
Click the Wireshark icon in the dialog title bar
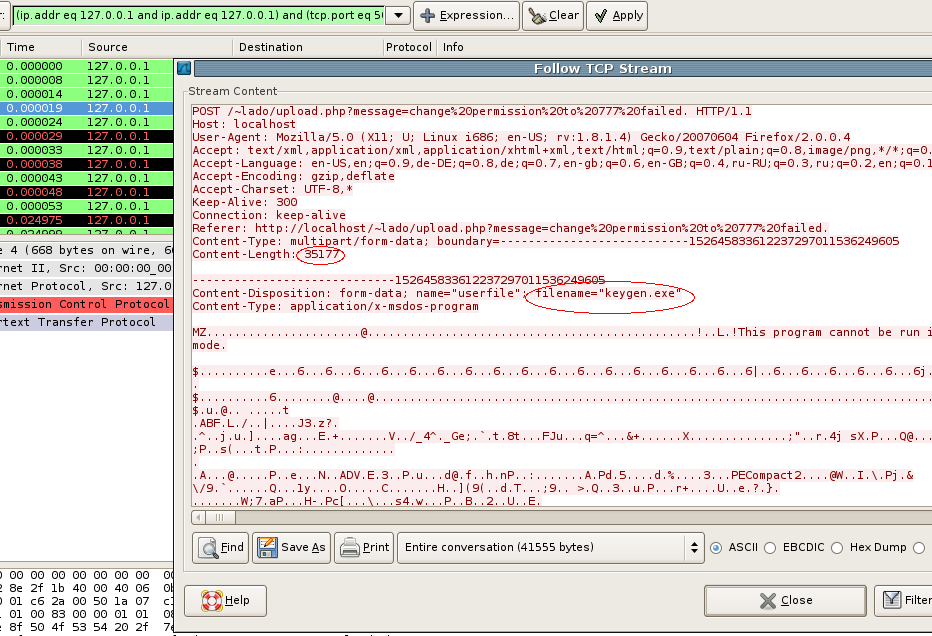(x=183, y=68)
